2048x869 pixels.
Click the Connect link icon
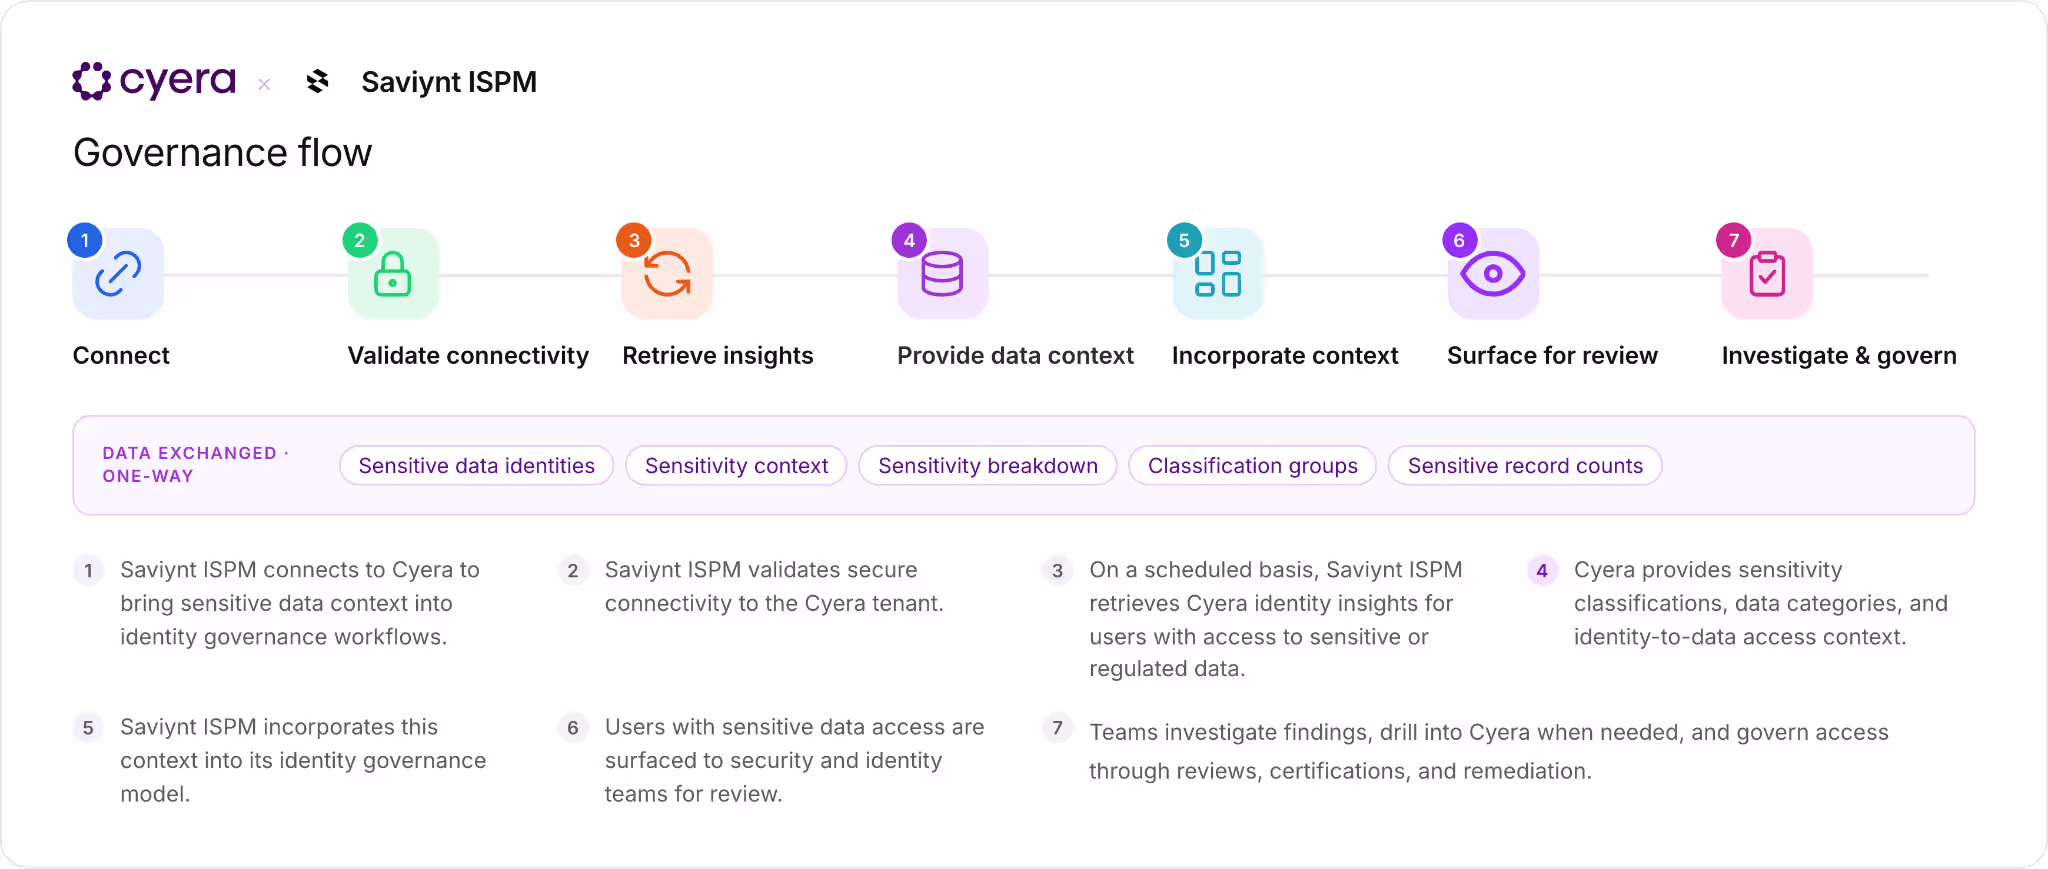pos(118,274)
